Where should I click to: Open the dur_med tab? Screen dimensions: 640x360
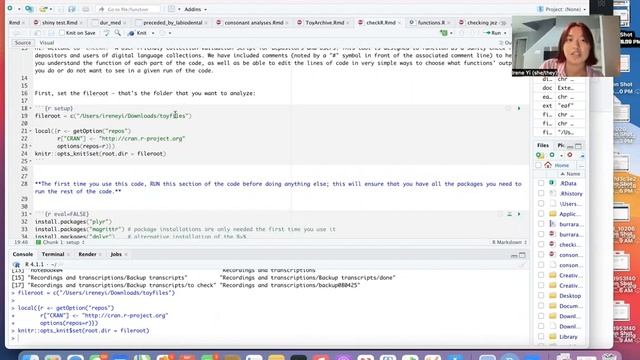click(x=109, y=23)
